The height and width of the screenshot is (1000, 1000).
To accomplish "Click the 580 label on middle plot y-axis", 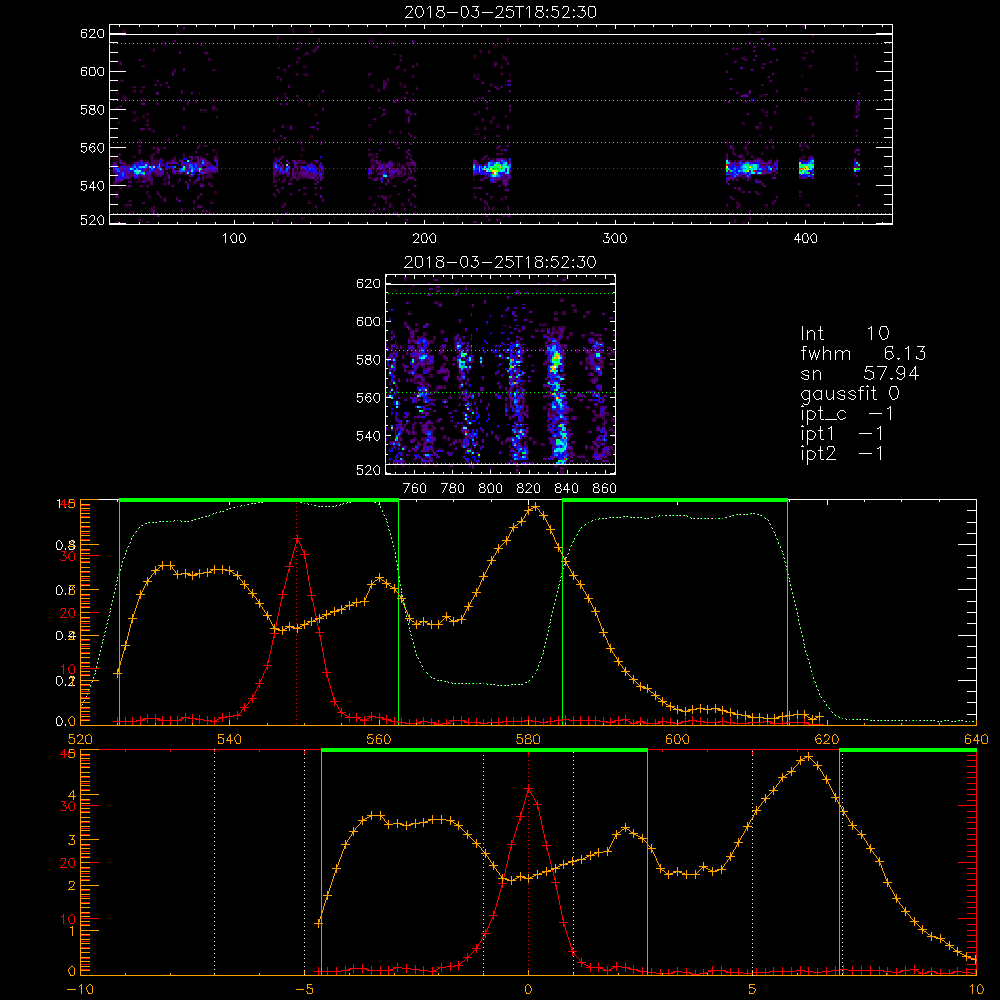I will [368, 360].
